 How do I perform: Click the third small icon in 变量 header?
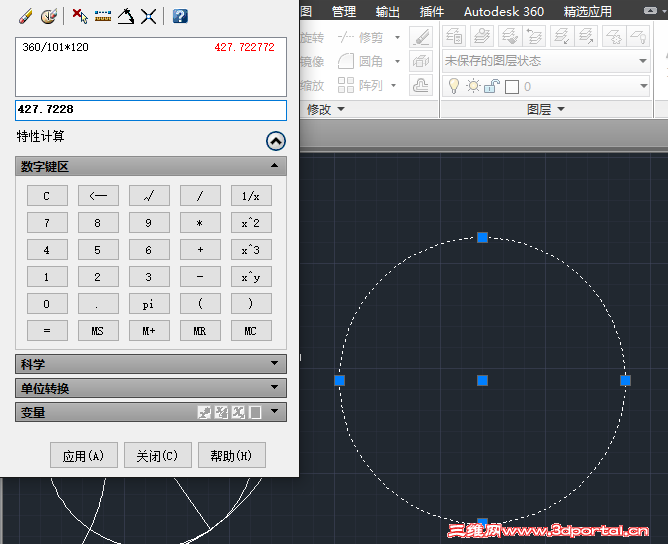pyautogui.click(x=239, y=412)
